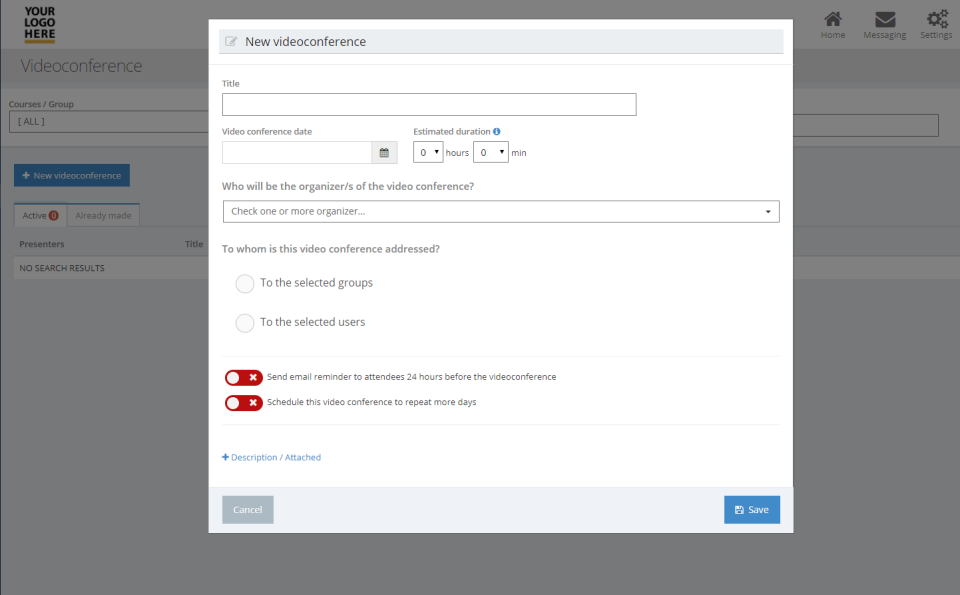This screenshot has width=960, height=595.
Task: Save the new videoconference
Action: 751,510
